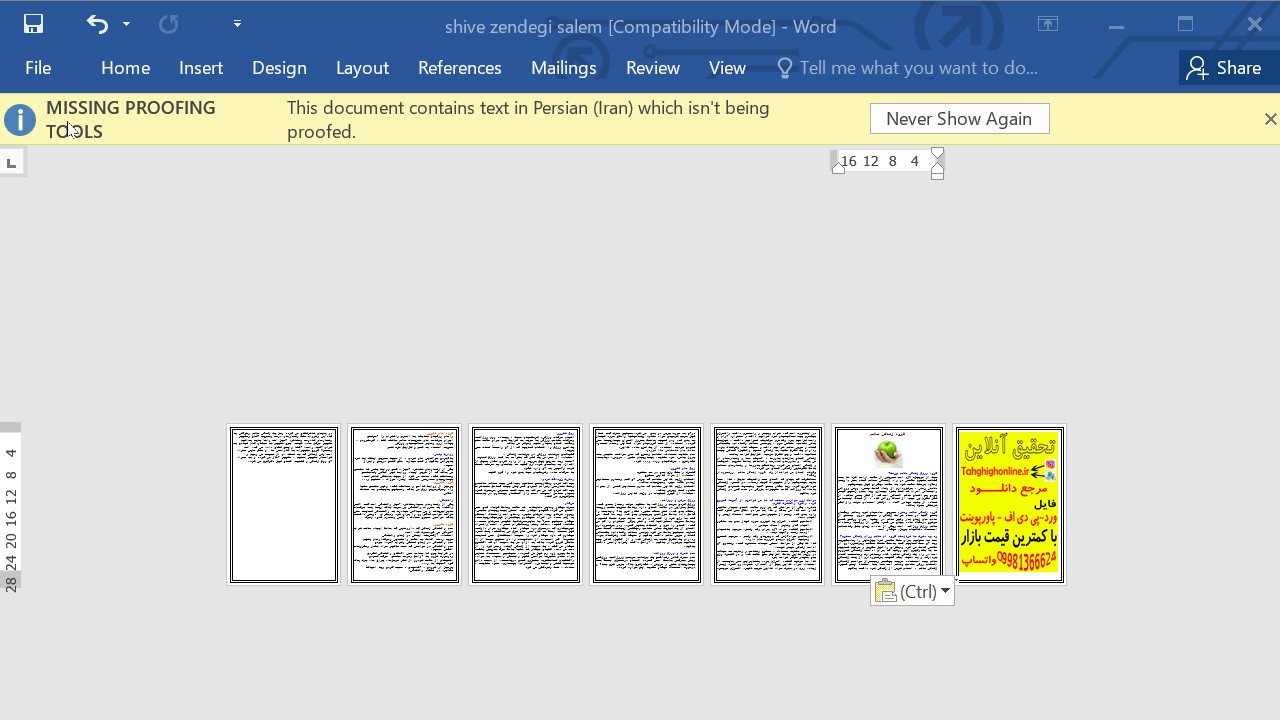Screen dimensions: 1280x720
Task: Click the Redo repeat icon
Action: coord(168,24)
